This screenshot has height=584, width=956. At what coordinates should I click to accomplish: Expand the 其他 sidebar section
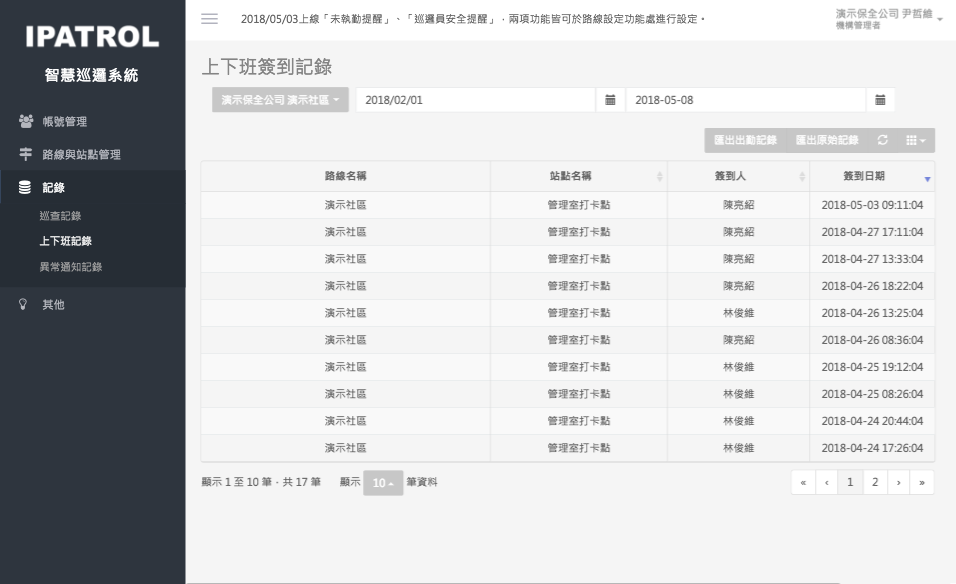click(x=53, y=304)
